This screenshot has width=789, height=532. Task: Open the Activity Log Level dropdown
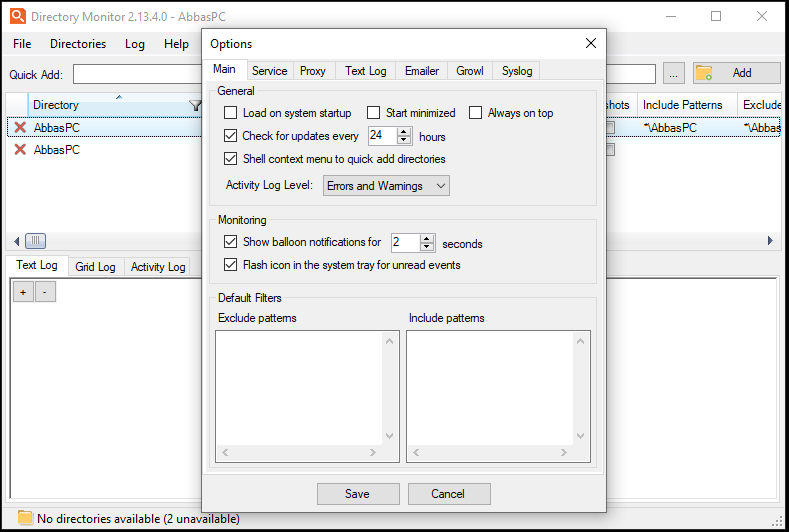click(x=386, y=186)
